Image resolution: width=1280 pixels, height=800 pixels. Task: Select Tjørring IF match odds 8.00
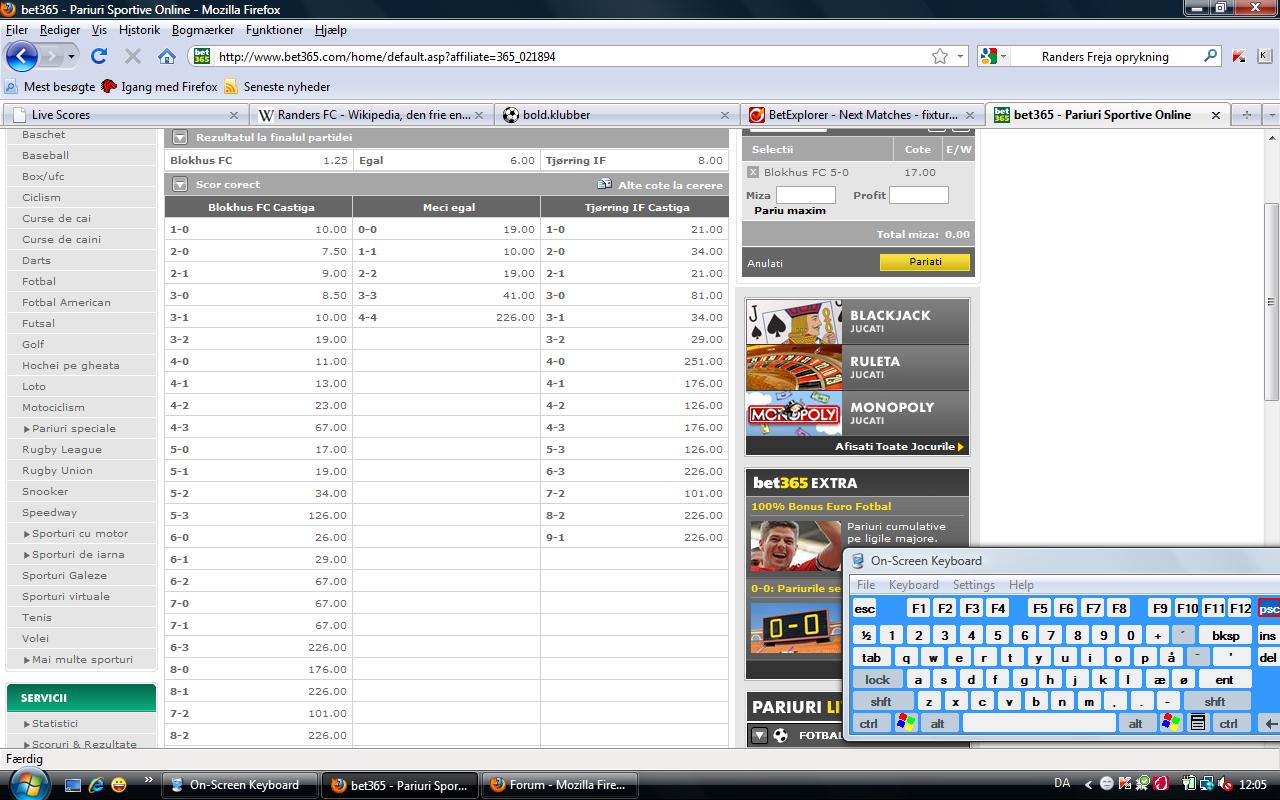(635, 160)
